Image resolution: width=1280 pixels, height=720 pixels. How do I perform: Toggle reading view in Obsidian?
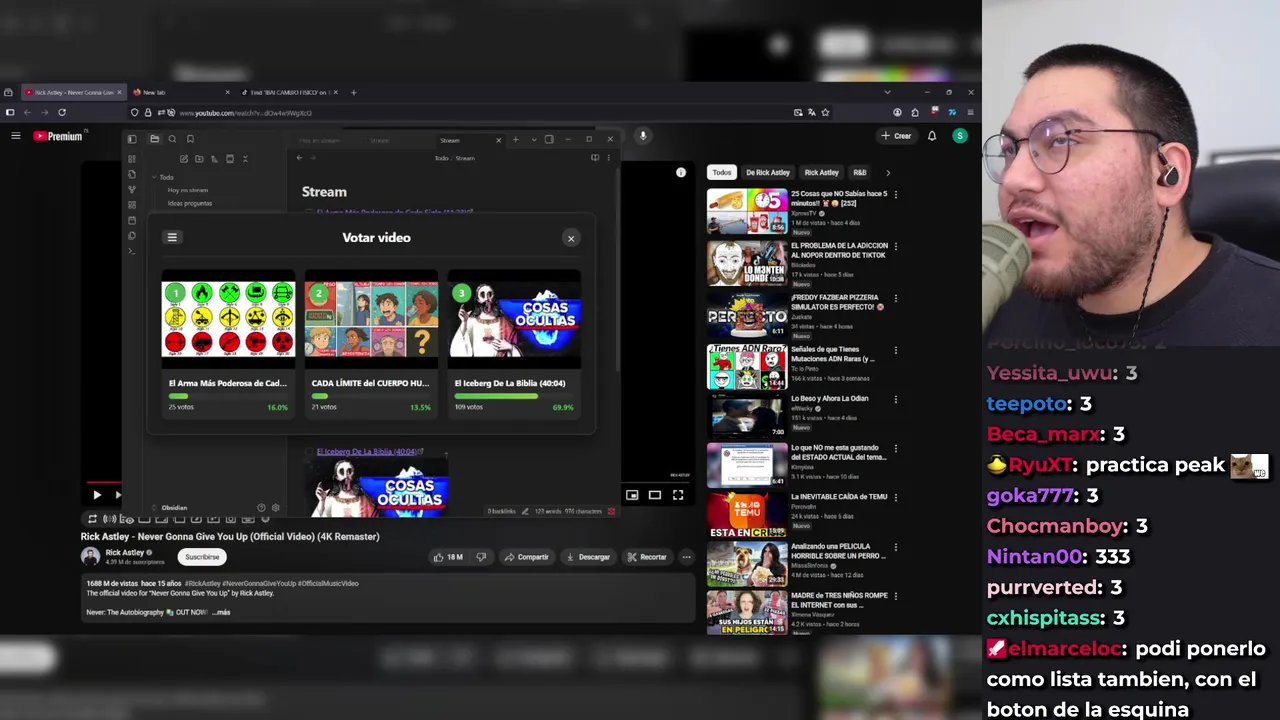(x=595, y=157)
